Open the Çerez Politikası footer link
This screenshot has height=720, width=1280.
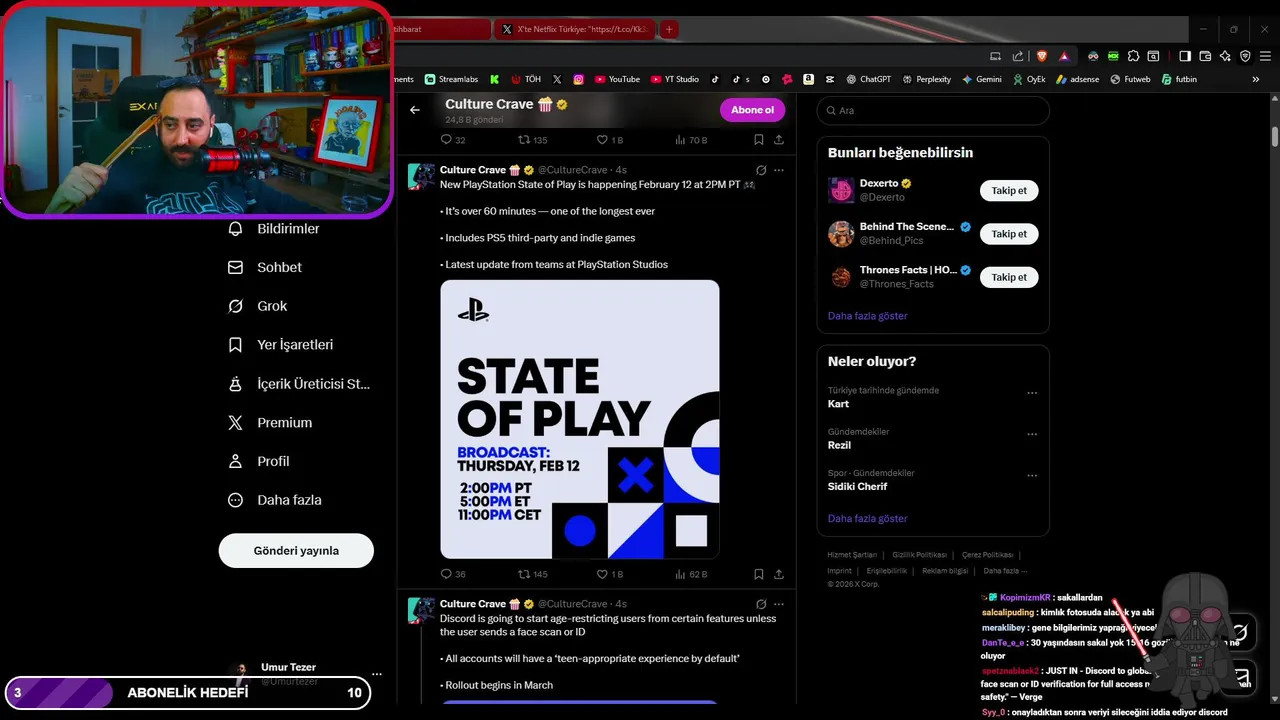(x=987, y=555)
